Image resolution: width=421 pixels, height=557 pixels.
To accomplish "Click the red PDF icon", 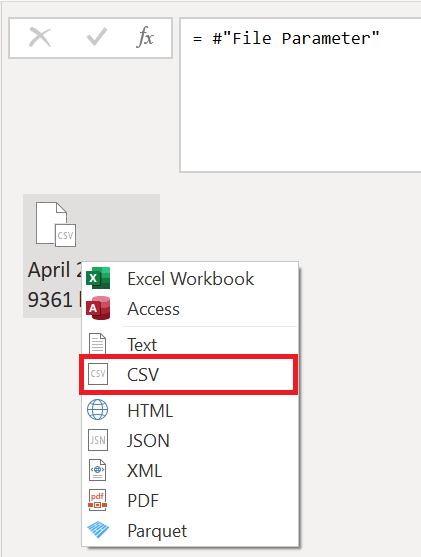I will point(97,500).
